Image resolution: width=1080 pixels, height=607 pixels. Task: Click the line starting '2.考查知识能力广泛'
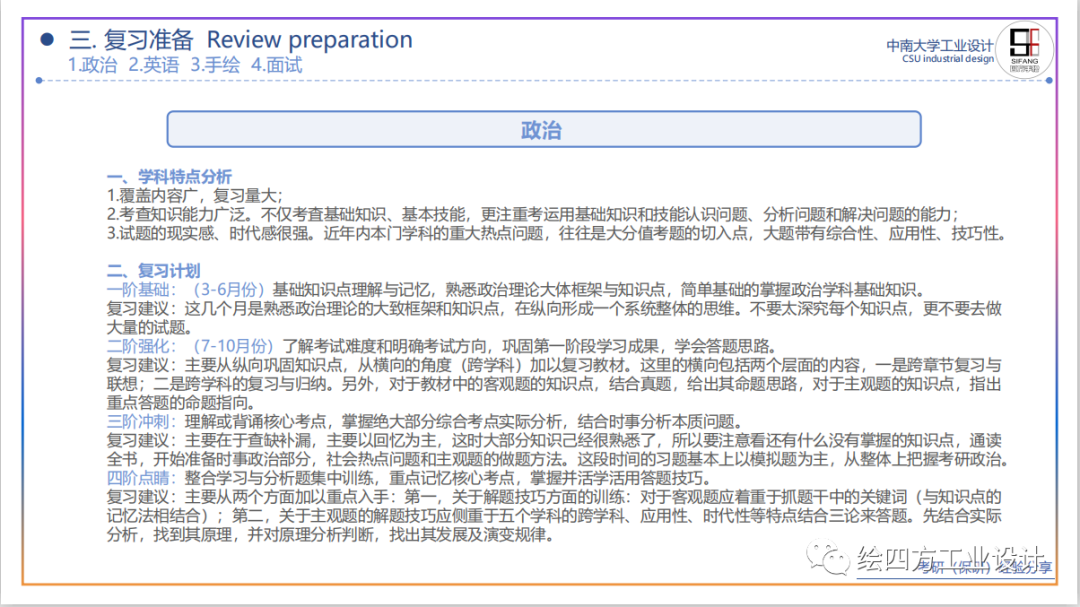coord(532,214)
